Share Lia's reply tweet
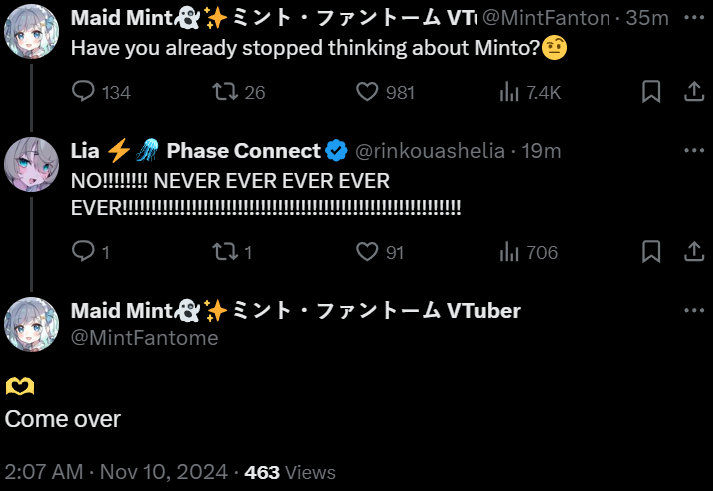The height and width of the screenshot is (491, 713). tap(693, 252)
